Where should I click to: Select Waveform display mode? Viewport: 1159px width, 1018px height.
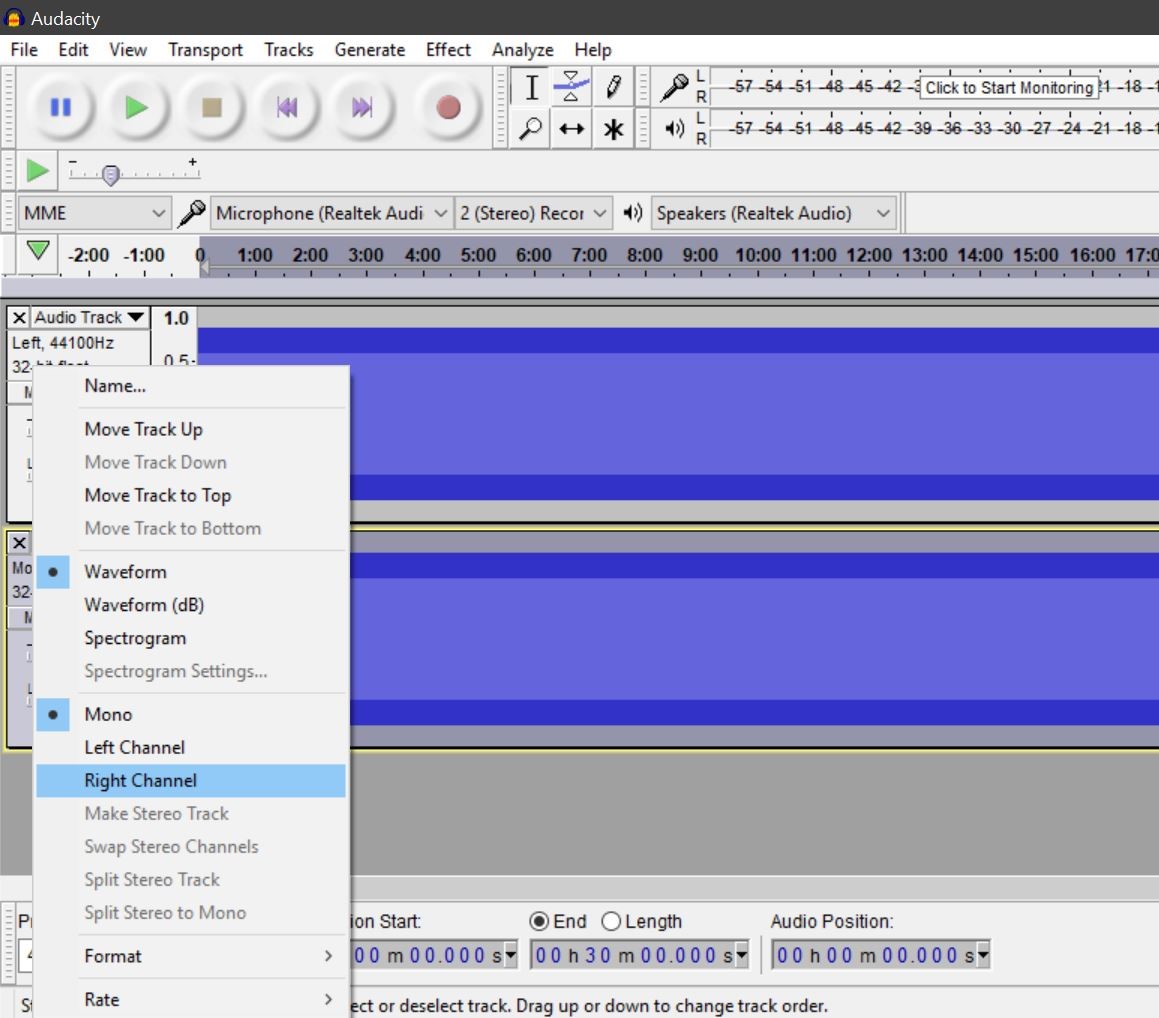(x=125, y=571)
